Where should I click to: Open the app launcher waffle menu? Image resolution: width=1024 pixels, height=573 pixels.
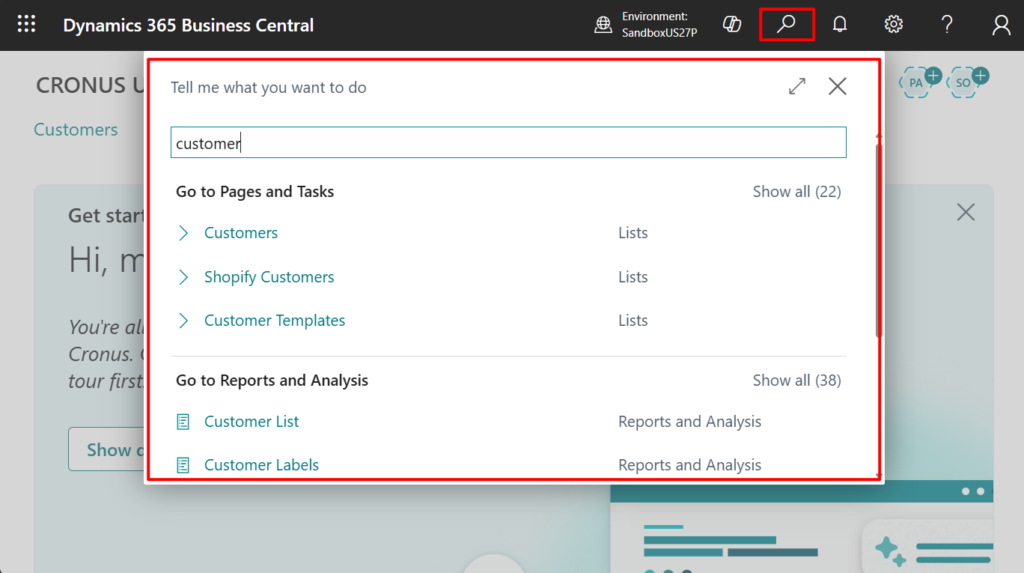(27, 25)
